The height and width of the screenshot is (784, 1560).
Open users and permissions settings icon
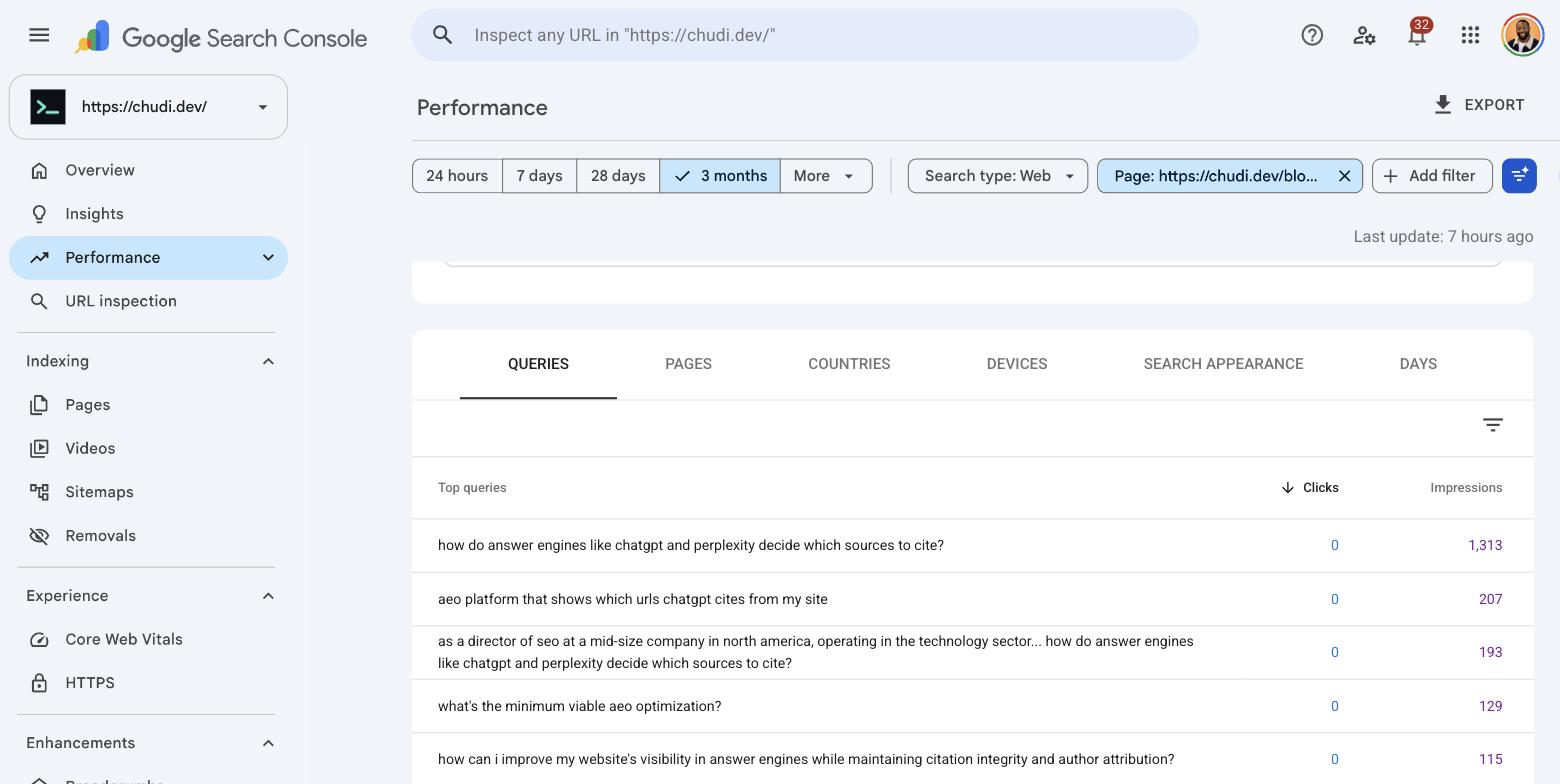(1364, 35)
